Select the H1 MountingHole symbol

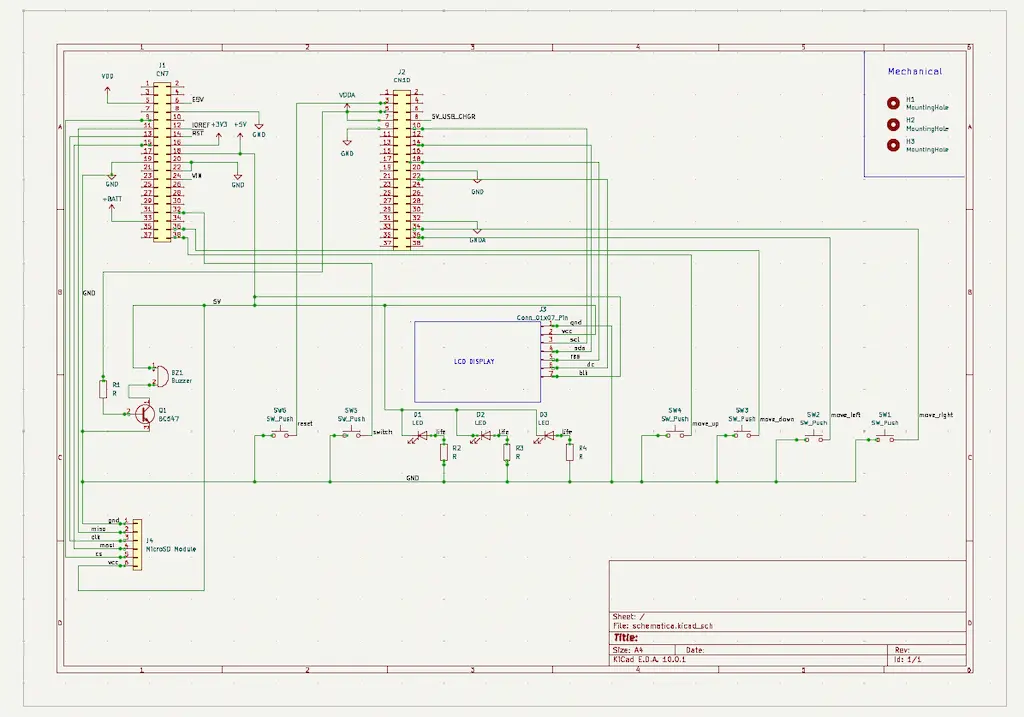click(x=893, y=103)
